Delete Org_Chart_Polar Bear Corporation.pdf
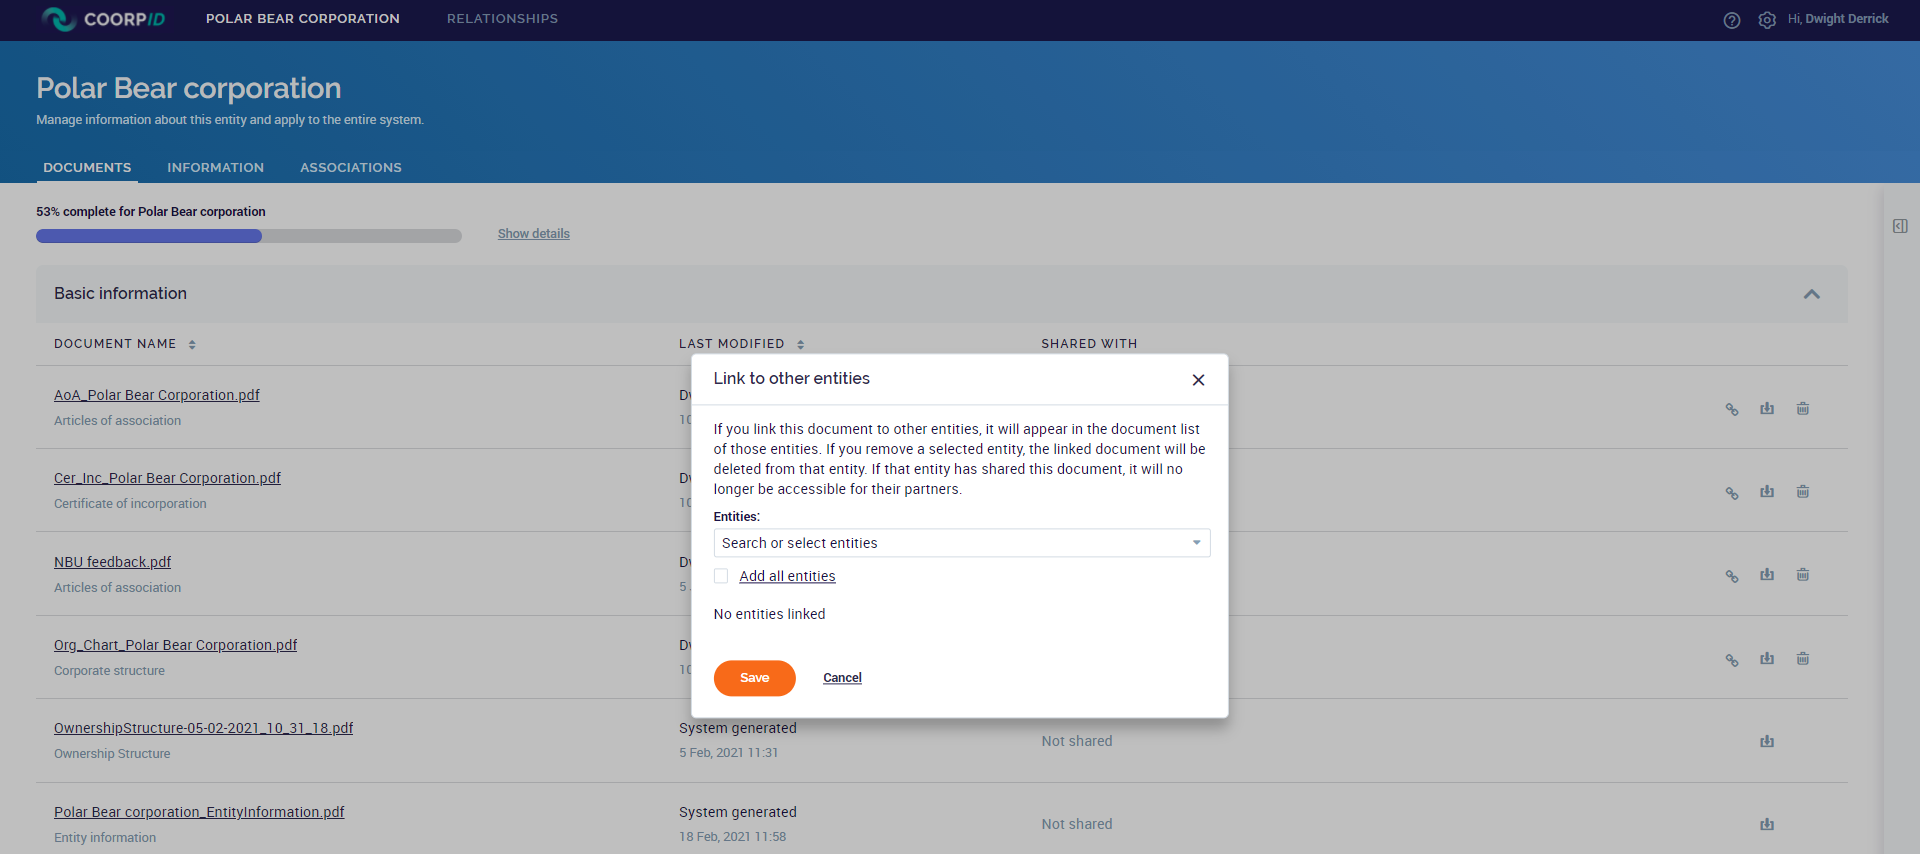The height and width of the screenshot is (854, 1920). coord(1802,658)
